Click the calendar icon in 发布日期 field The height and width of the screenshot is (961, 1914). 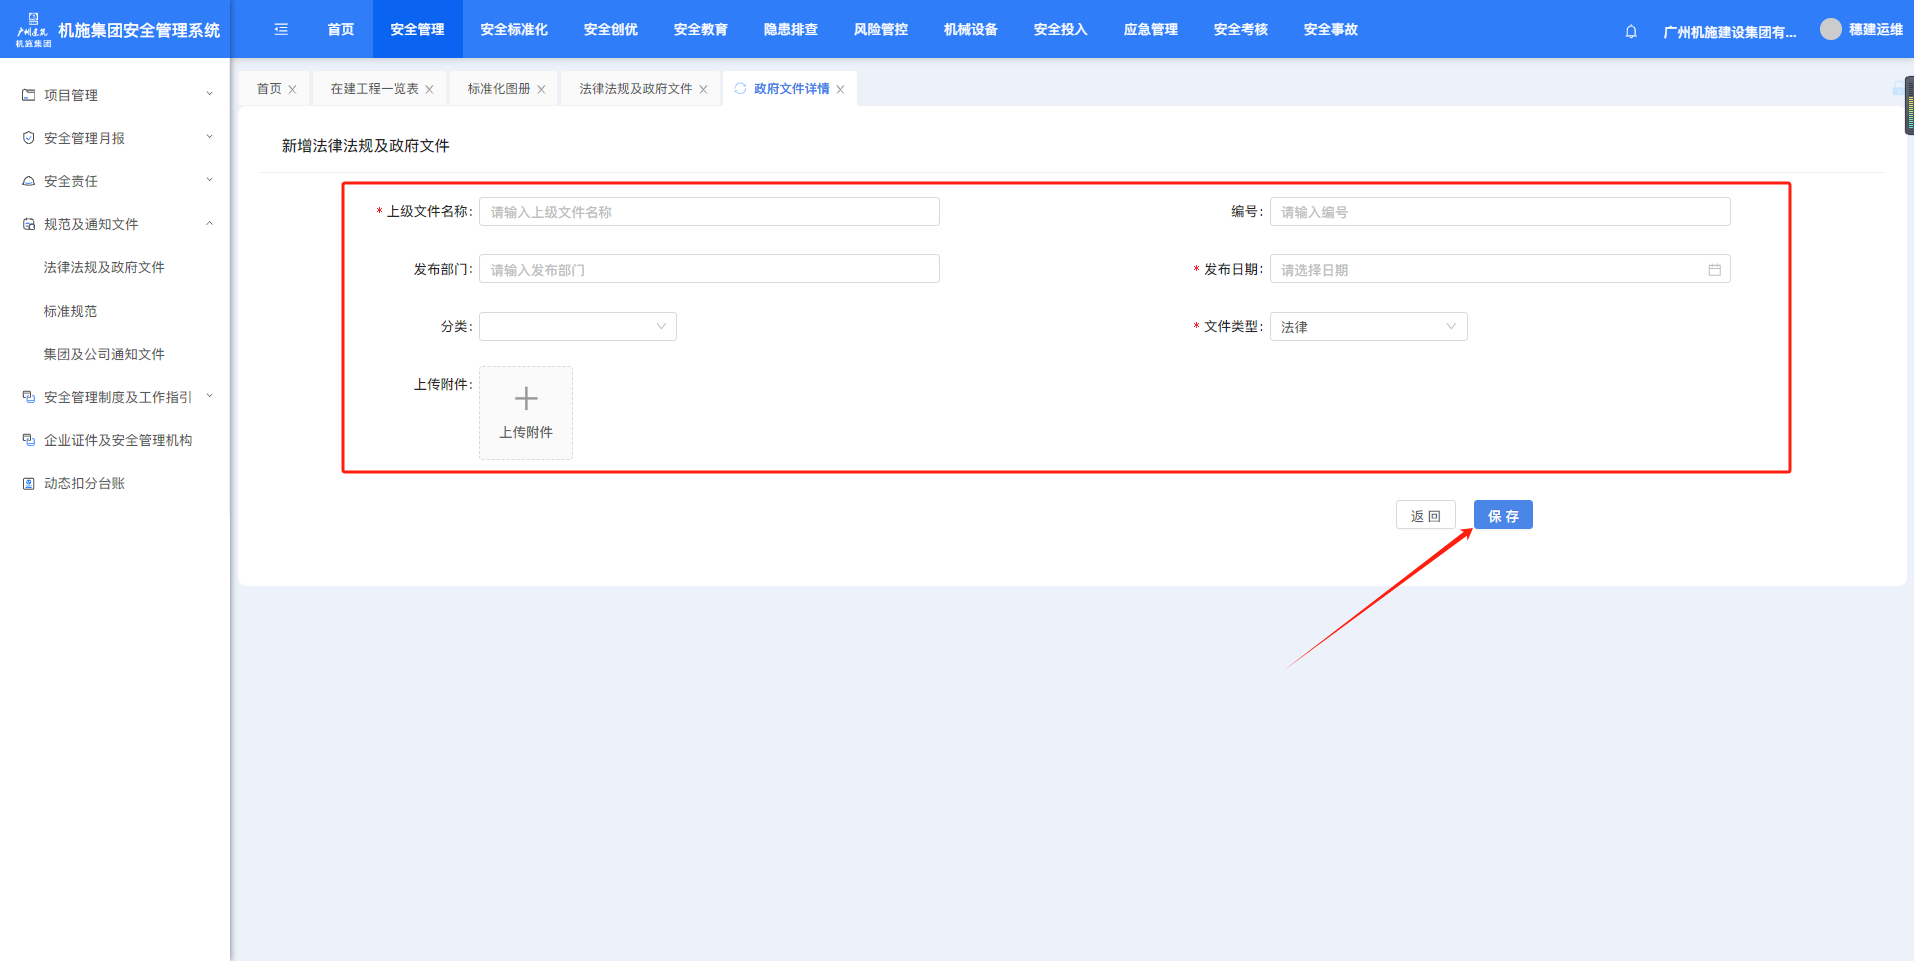[1714, 270]
